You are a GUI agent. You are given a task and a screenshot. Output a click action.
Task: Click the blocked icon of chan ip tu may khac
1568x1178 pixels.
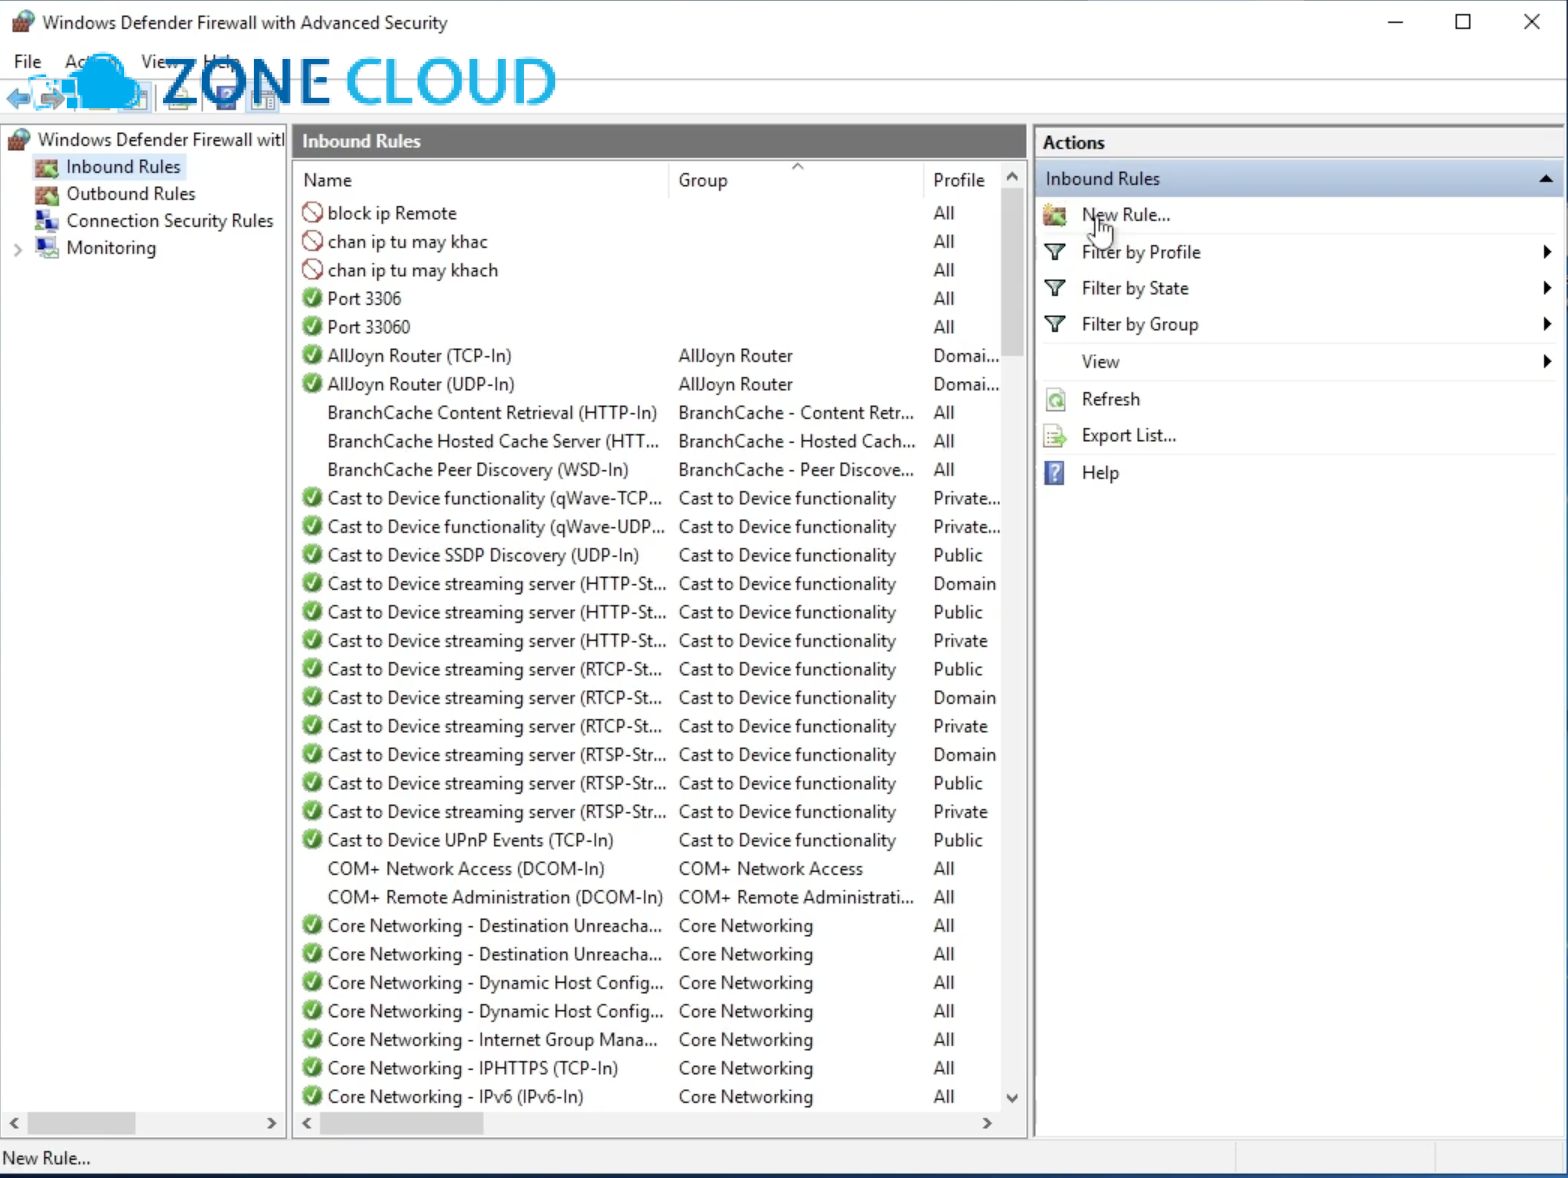pyautogui.click(x=312, y=241)
